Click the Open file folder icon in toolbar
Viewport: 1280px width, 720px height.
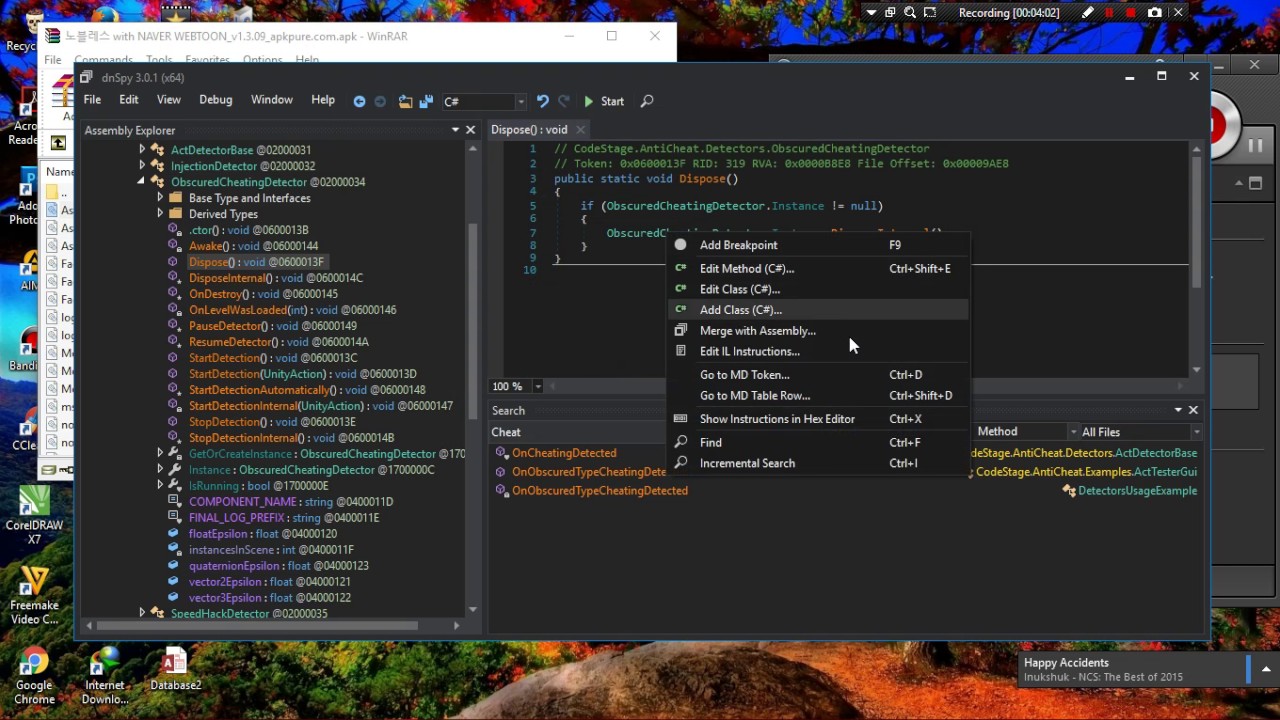[405, 101]
